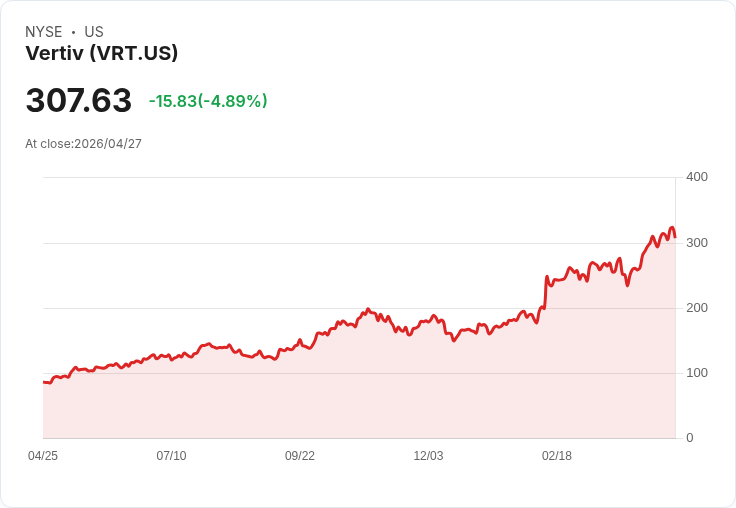
Task: Click the At close:2026/04/27 timestamp
Action: coord(83,144)
